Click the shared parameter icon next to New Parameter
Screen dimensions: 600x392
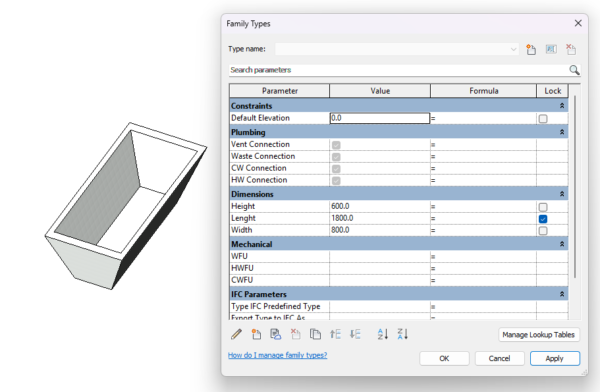pyautogui.click(x=276, y=334)
